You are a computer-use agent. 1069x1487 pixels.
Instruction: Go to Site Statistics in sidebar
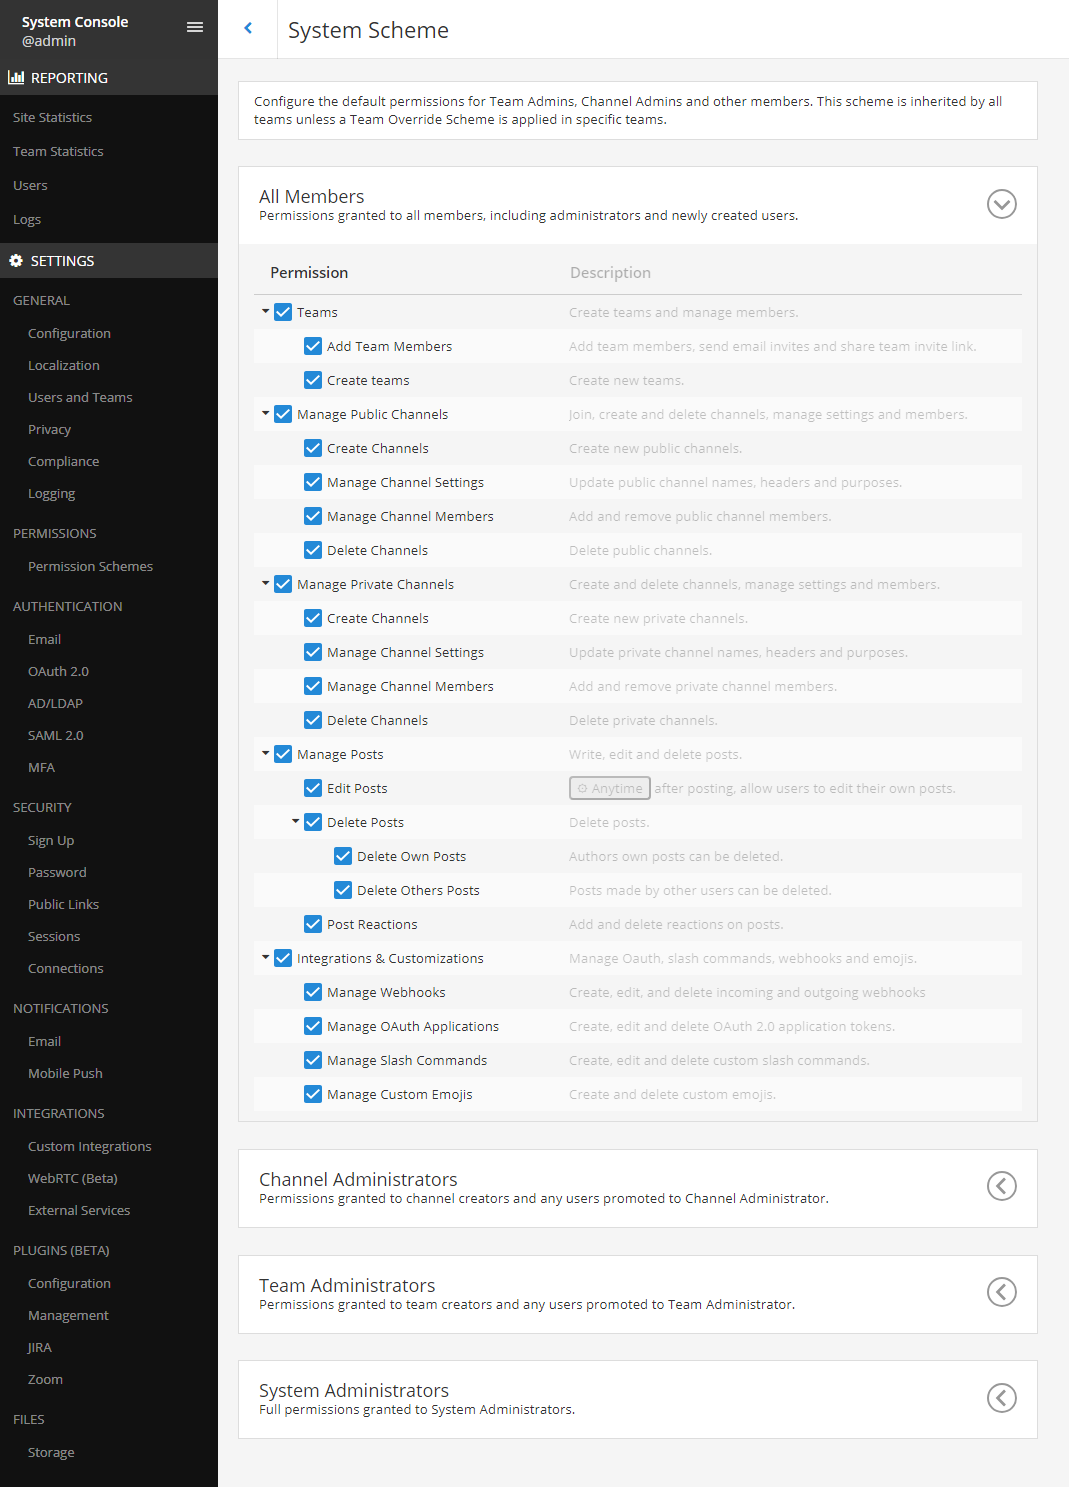(52, 117)
